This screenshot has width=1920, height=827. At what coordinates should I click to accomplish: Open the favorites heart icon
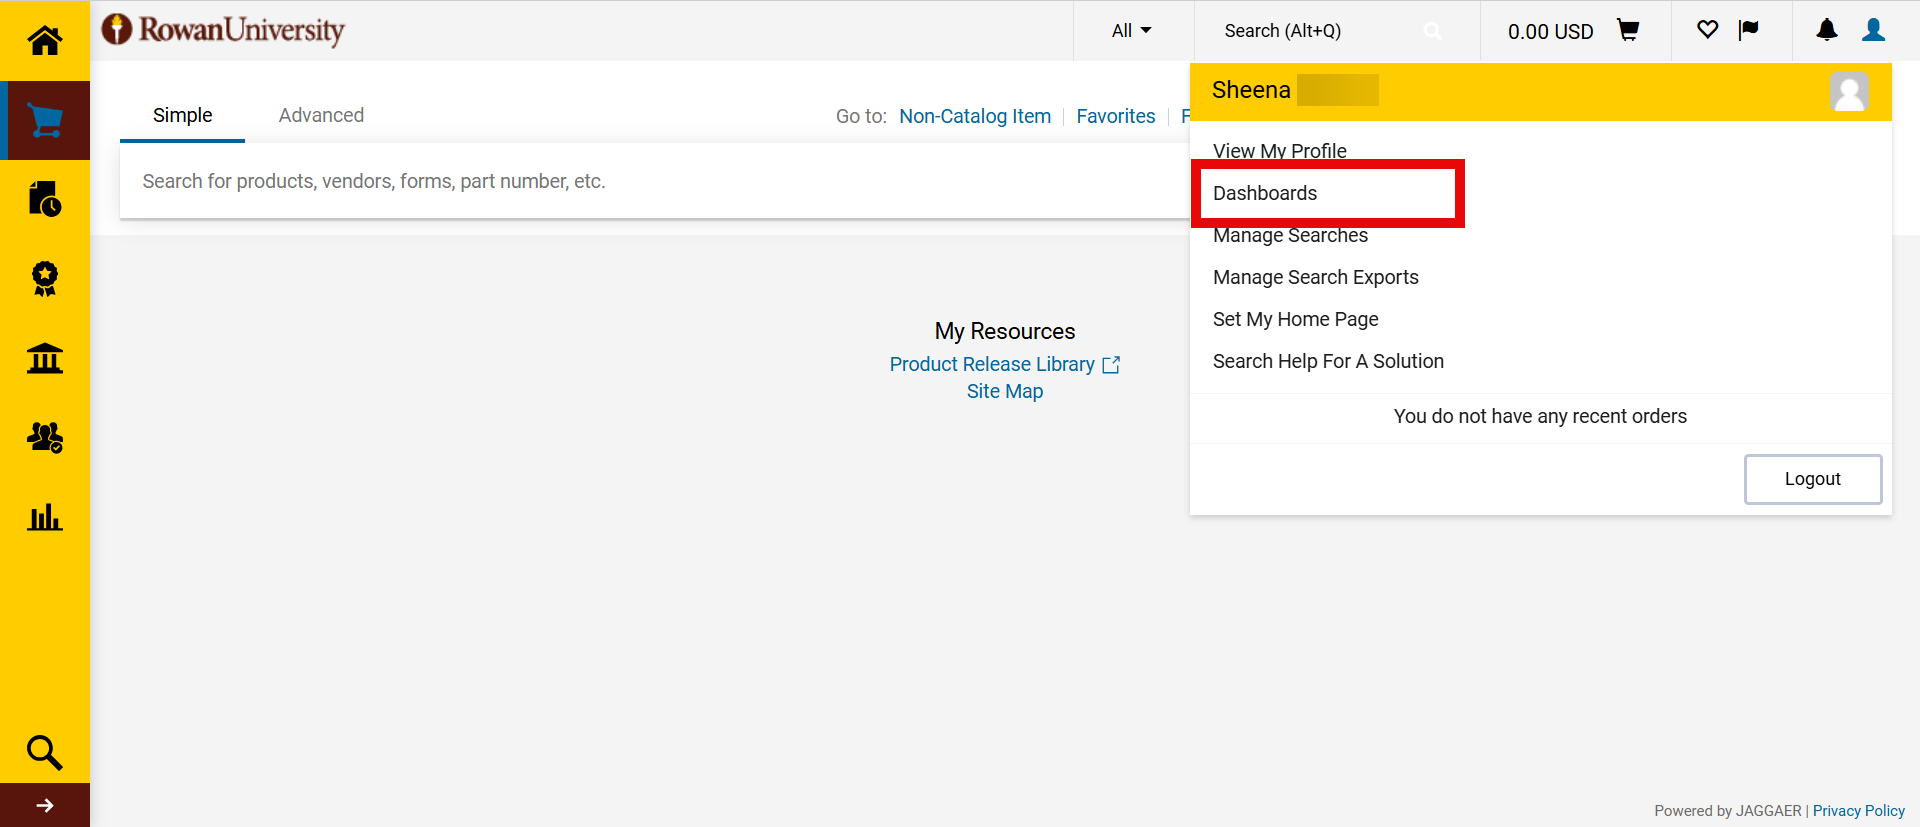(x=1707, y=30)
